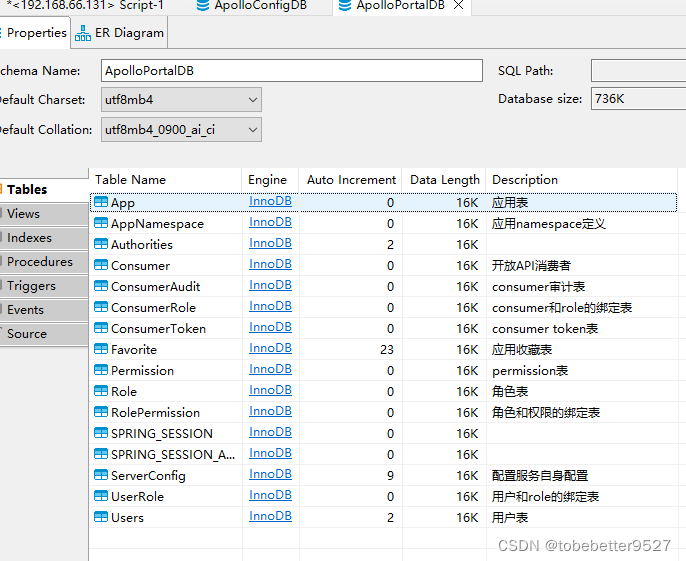The width and height of the screenshot is (686, 561).
Task: Click the SPRING_SESSION_A... table icon
Action: tap(101, 454)
